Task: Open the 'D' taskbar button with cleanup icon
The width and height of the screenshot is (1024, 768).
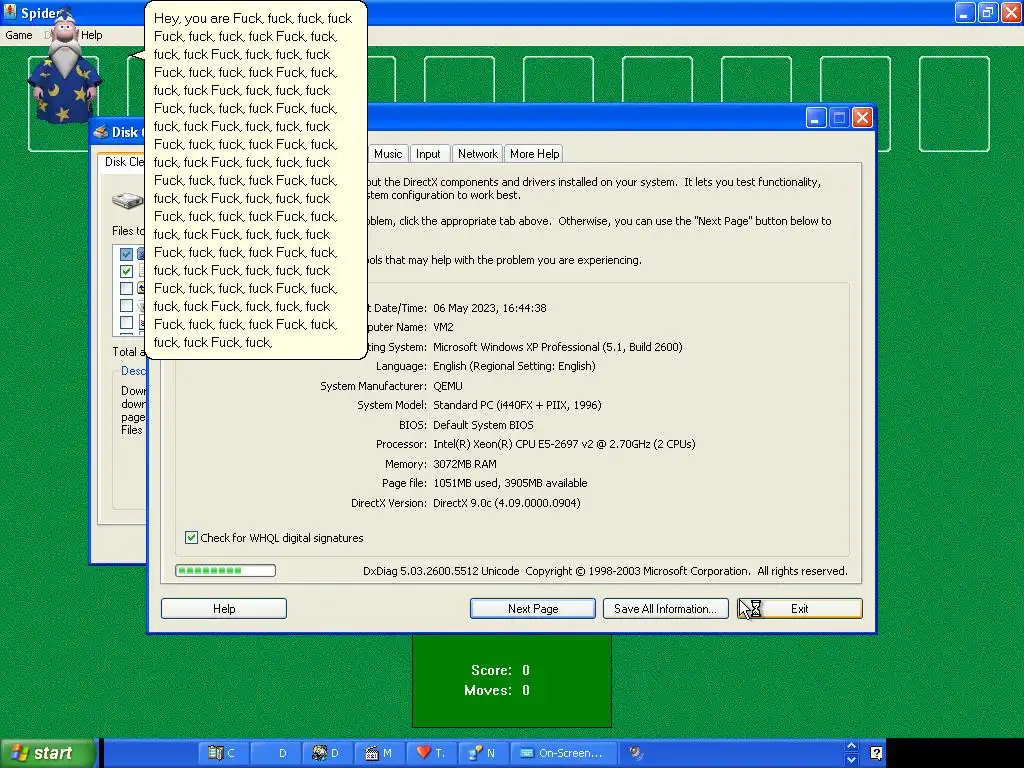Action: click(x=327, y=753)
